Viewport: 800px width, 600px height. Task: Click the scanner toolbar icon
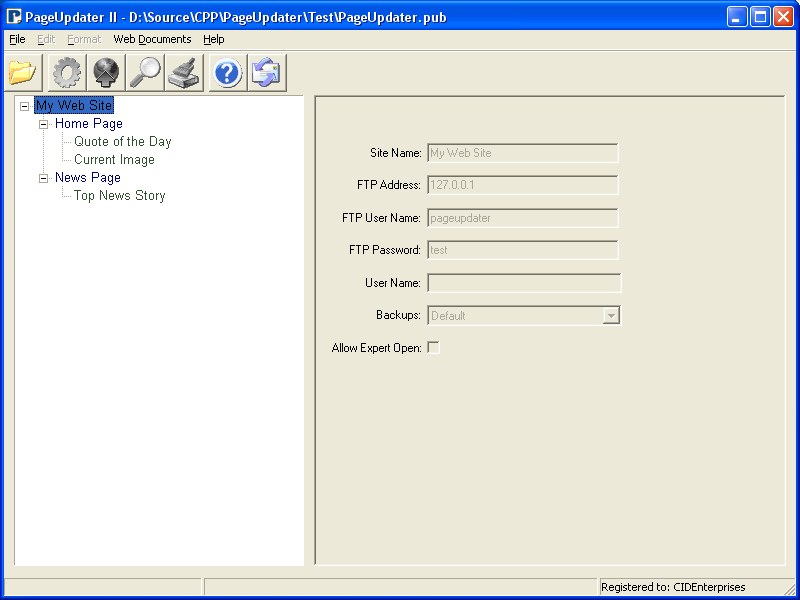(184, 73)
